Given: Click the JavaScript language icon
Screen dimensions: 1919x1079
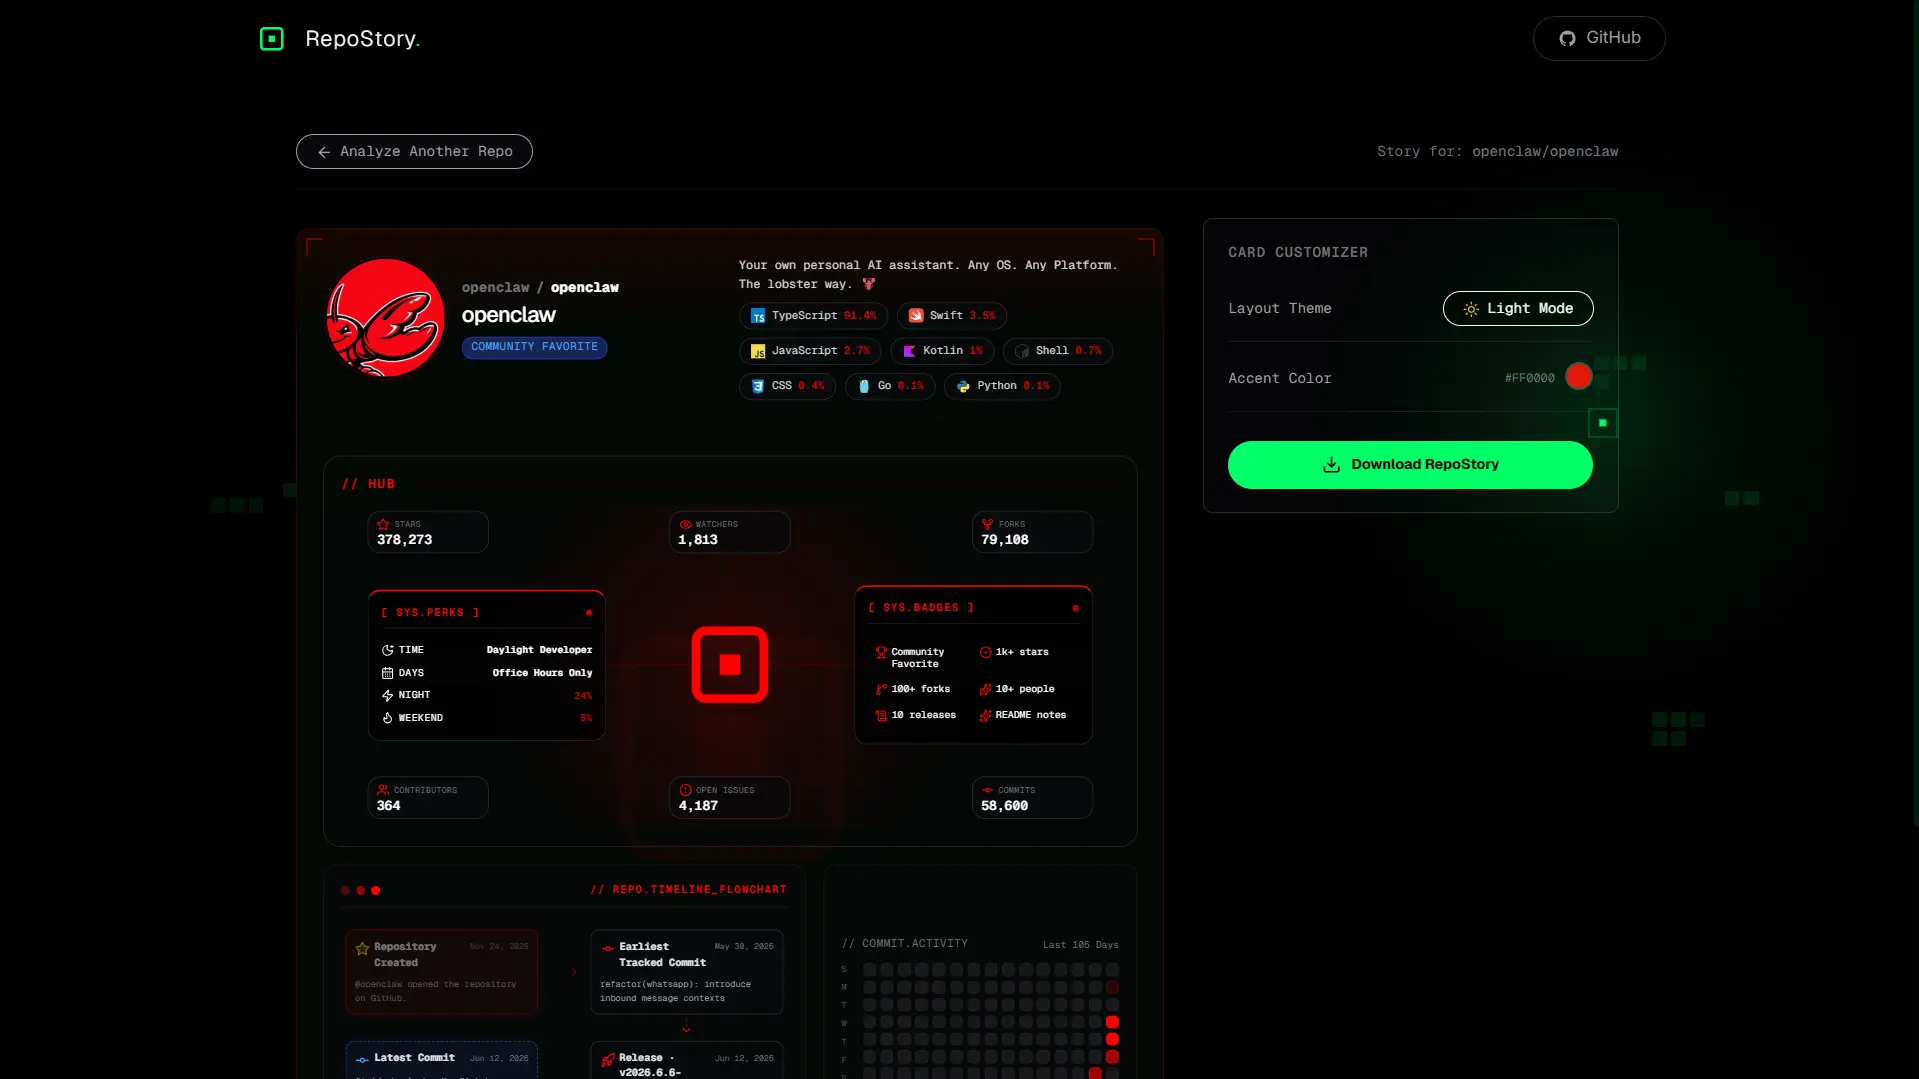Looking at the screenshot, I should (758, 351).
